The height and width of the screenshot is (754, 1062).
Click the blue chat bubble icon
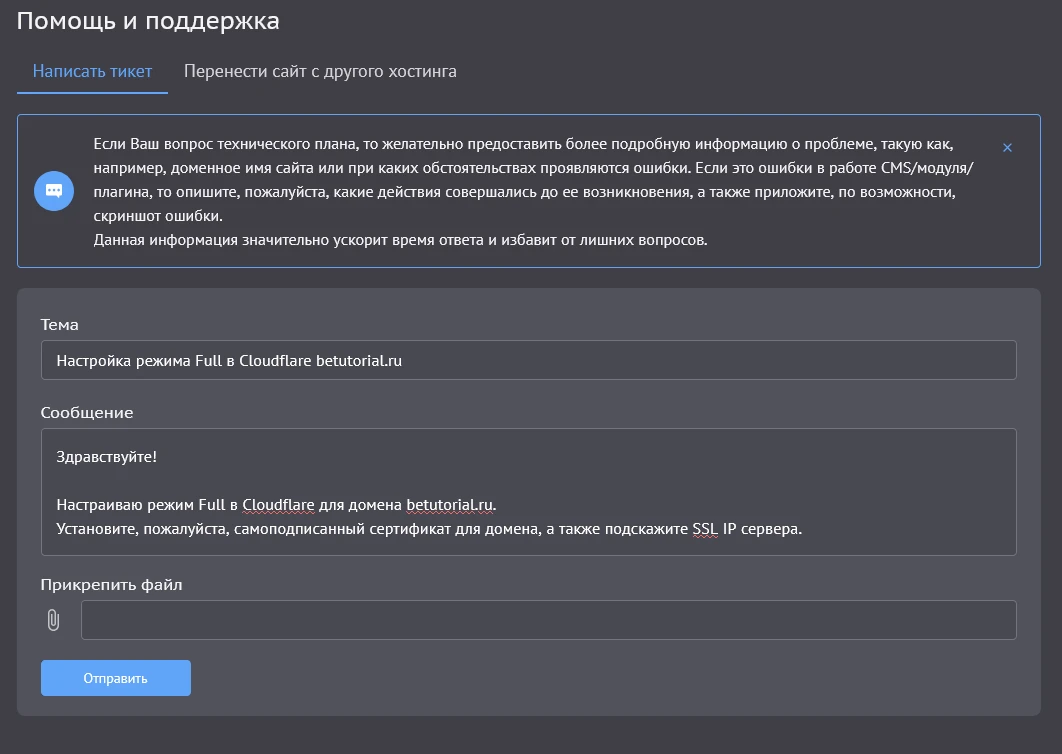click(54, 191)
